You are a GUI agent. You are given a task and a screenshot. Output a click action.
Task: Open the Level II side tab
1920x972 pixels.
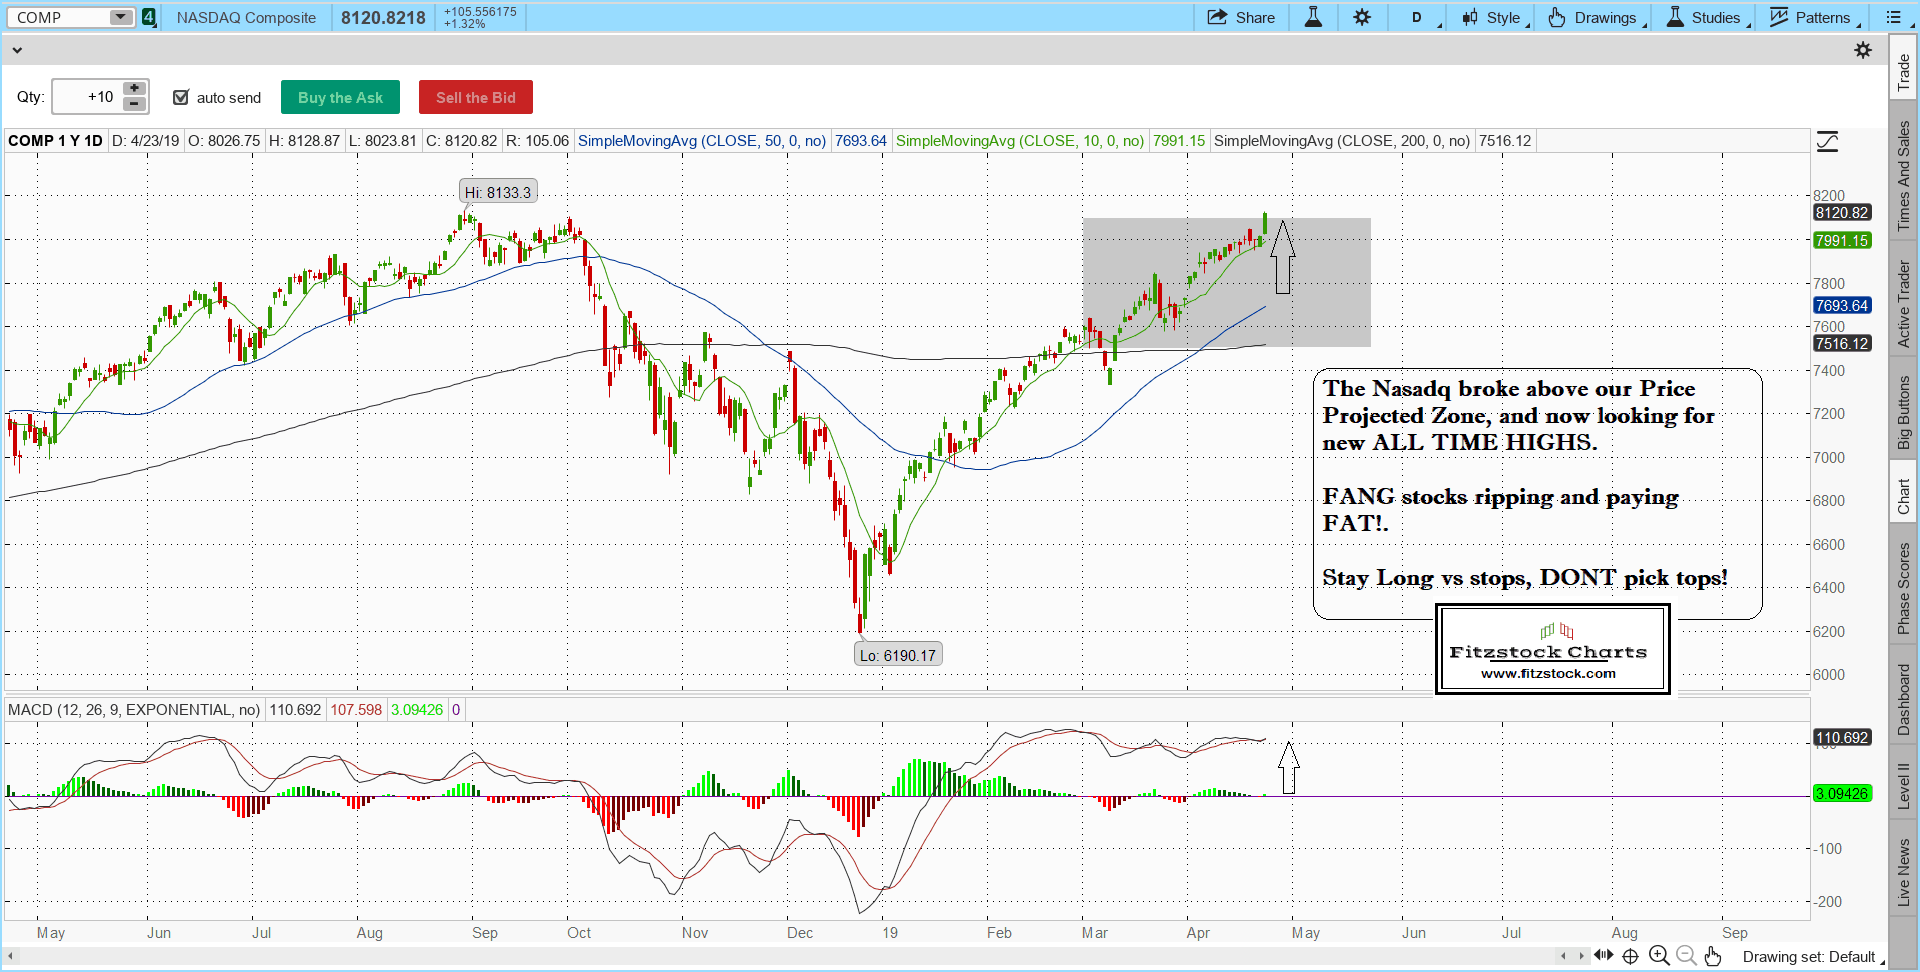1904,785
